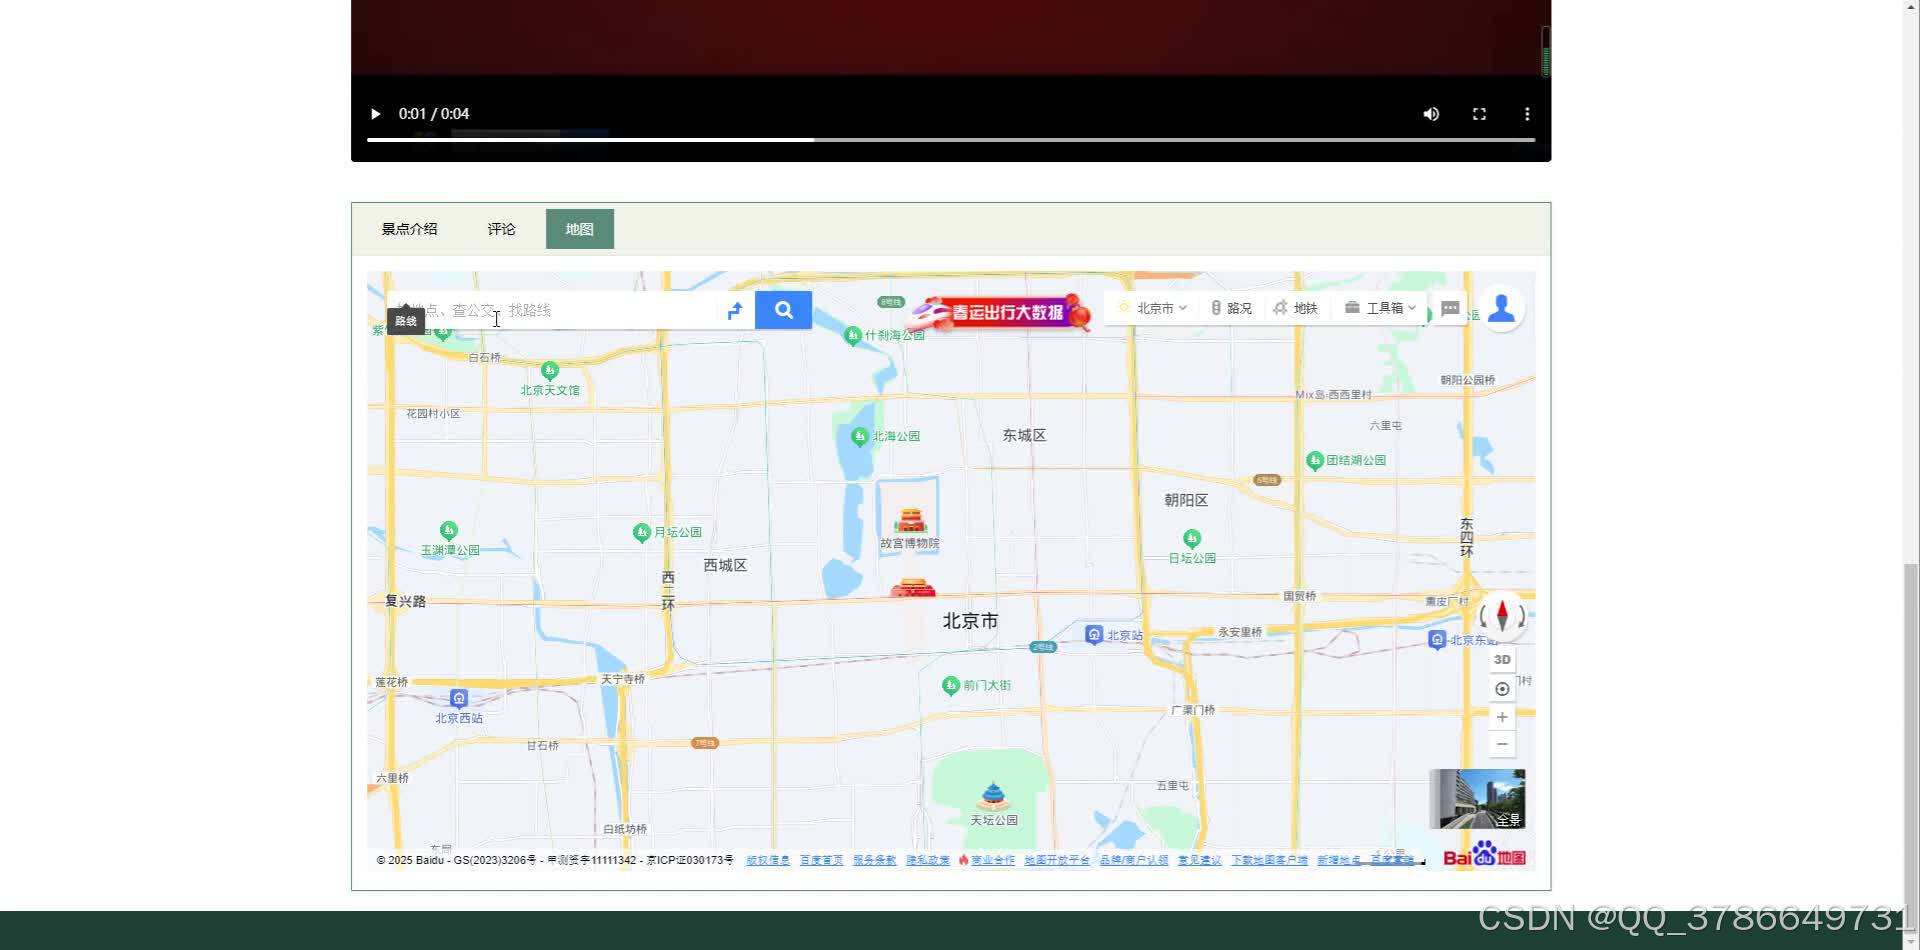Click the 复兴路 road label

pos(406,601)
